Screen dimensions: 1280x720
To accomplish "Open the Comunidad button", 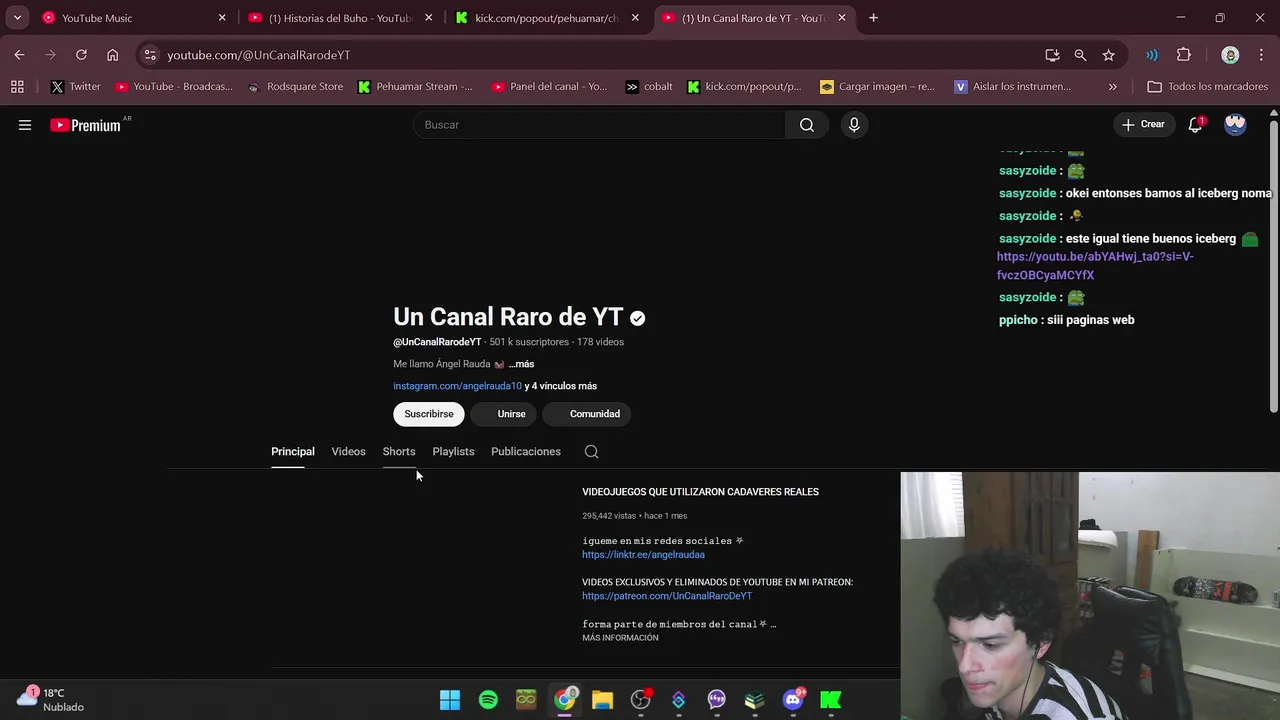I will coord(588,414).
